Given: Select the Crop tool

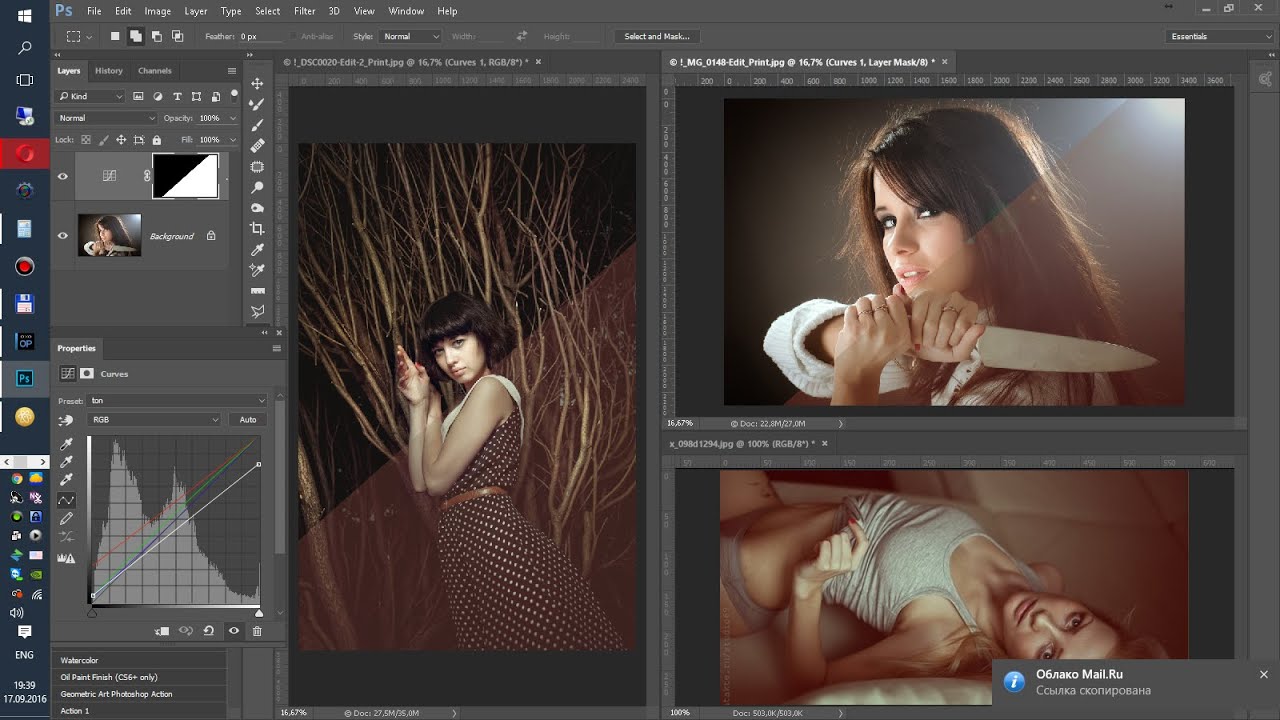Looking at the screenshot, I should point(257,228).
